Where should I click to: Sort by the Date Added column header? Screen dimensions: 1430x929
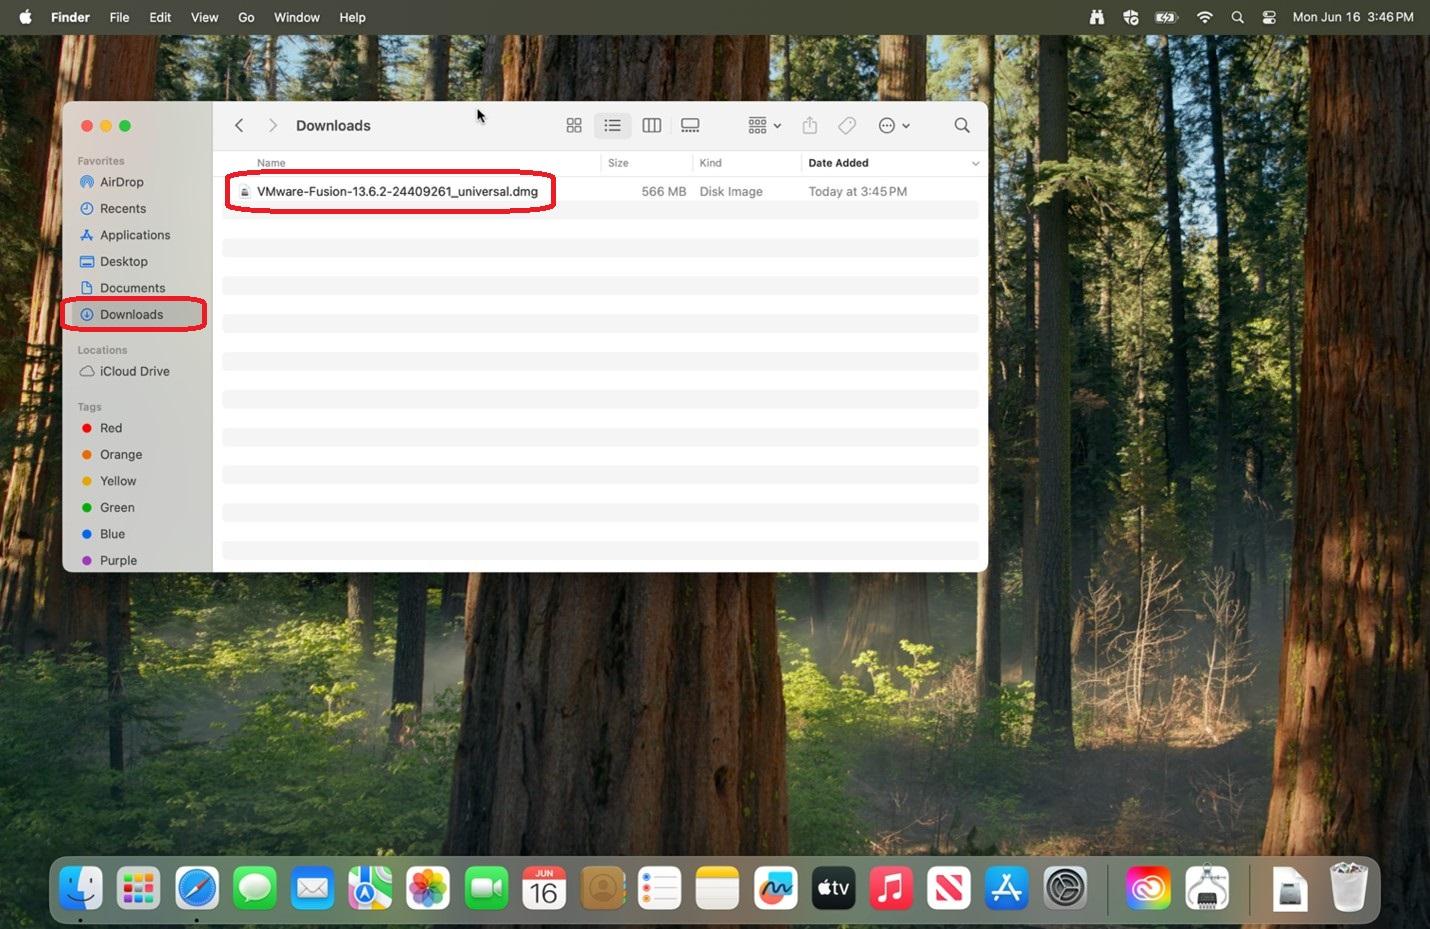(838, 163)
